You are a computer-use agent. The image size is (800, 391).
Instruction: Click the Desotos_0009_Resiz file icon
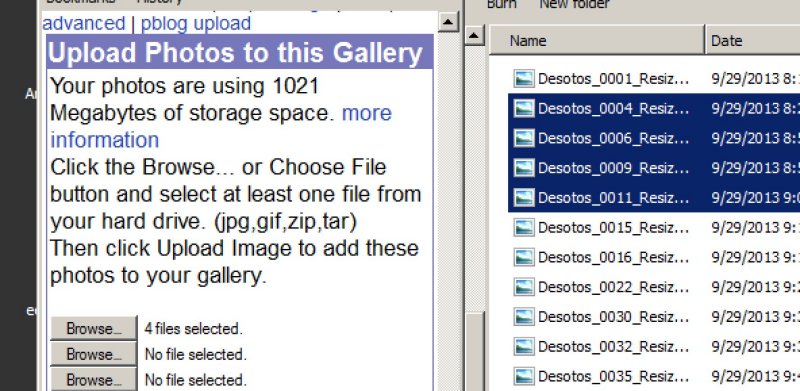click(x=524, y=167)
